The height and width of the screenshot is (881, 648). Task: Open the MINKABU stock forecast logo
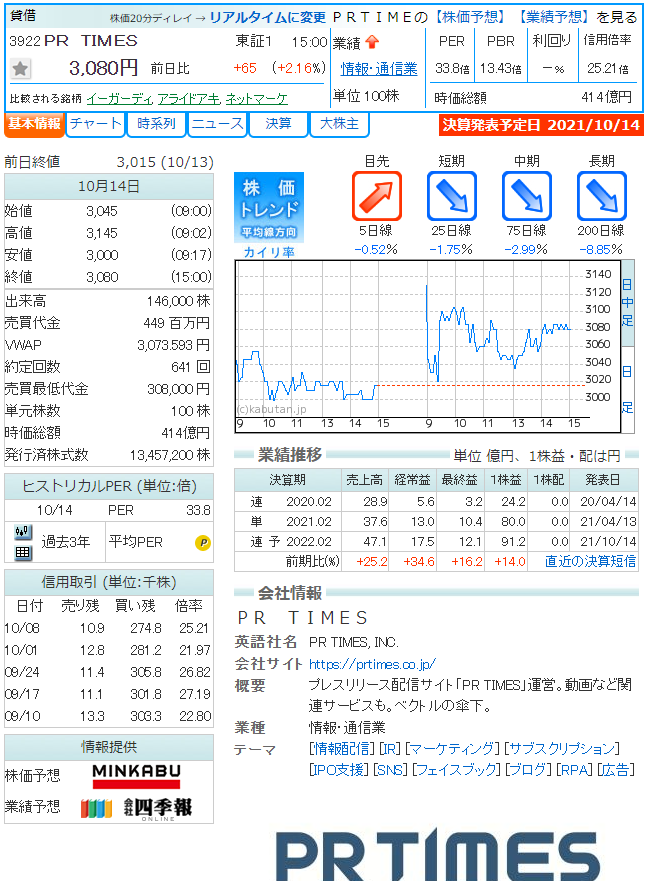(136, 776)
